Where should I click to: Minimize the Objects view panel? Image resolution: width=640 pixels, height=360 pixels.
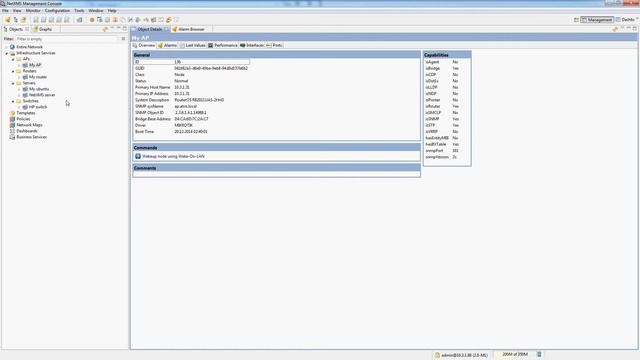pos(119,29)
